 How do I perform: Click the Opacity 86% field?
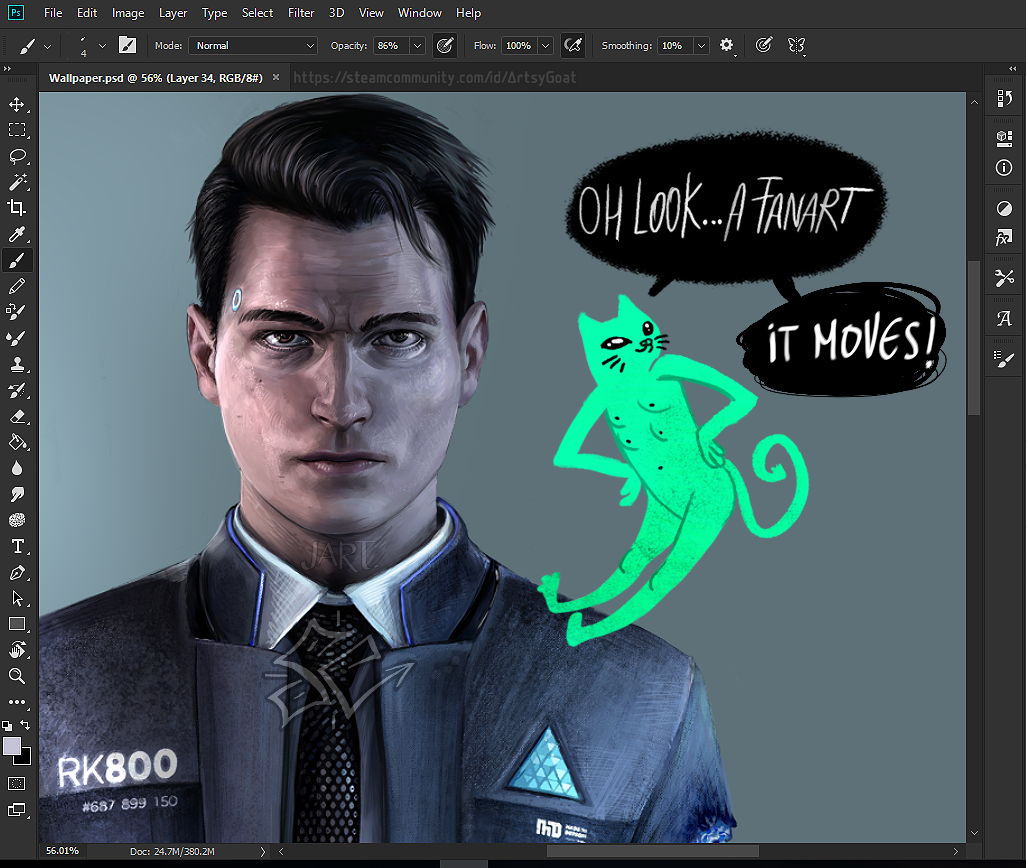point(392,46)
